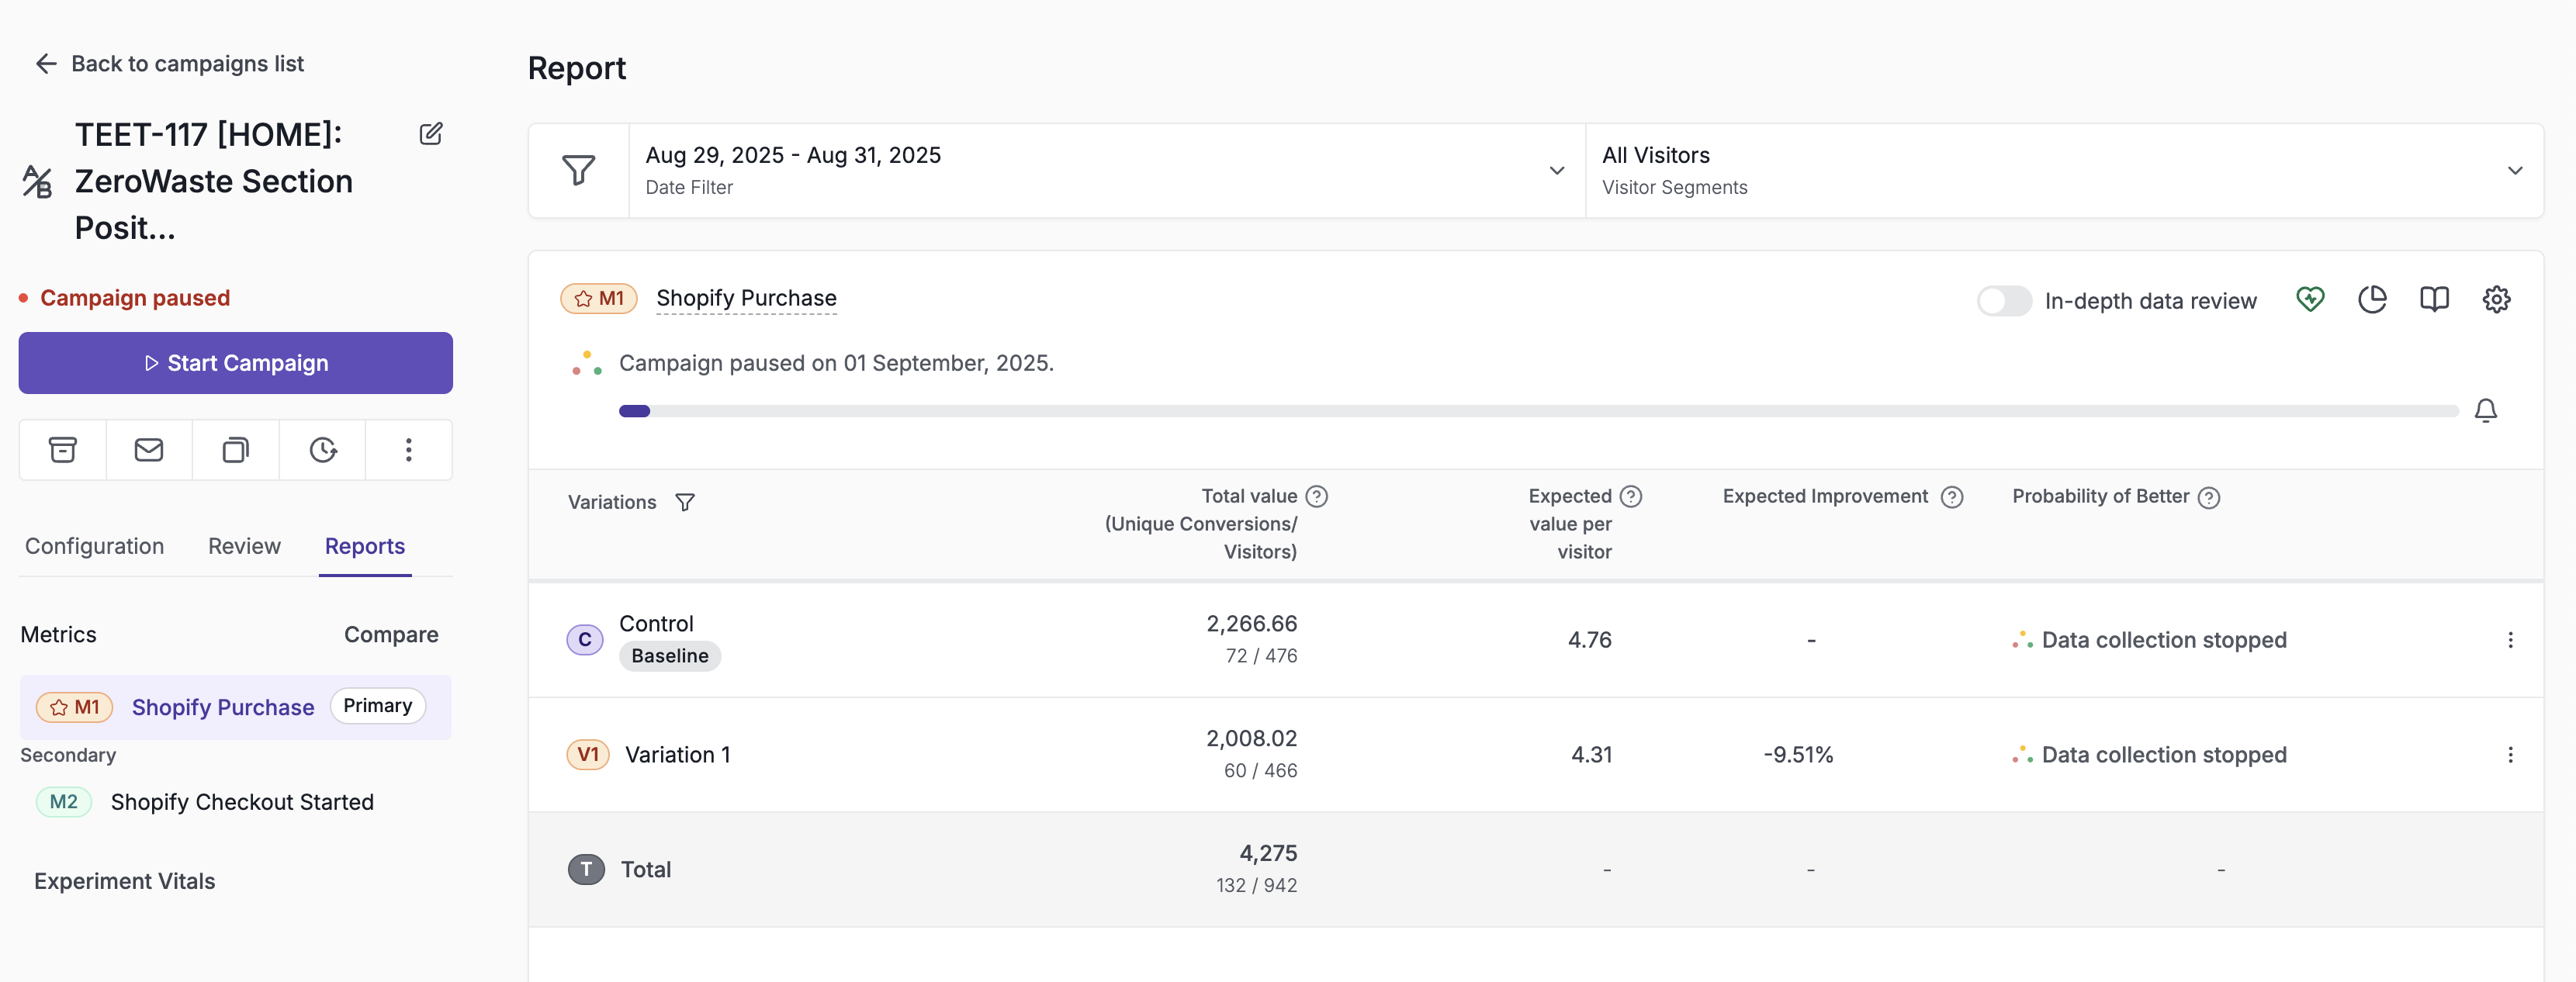Click the duplicate campaign icon
The height and width of the screenshot is (982, 2576).
click(x=235, y=450)
